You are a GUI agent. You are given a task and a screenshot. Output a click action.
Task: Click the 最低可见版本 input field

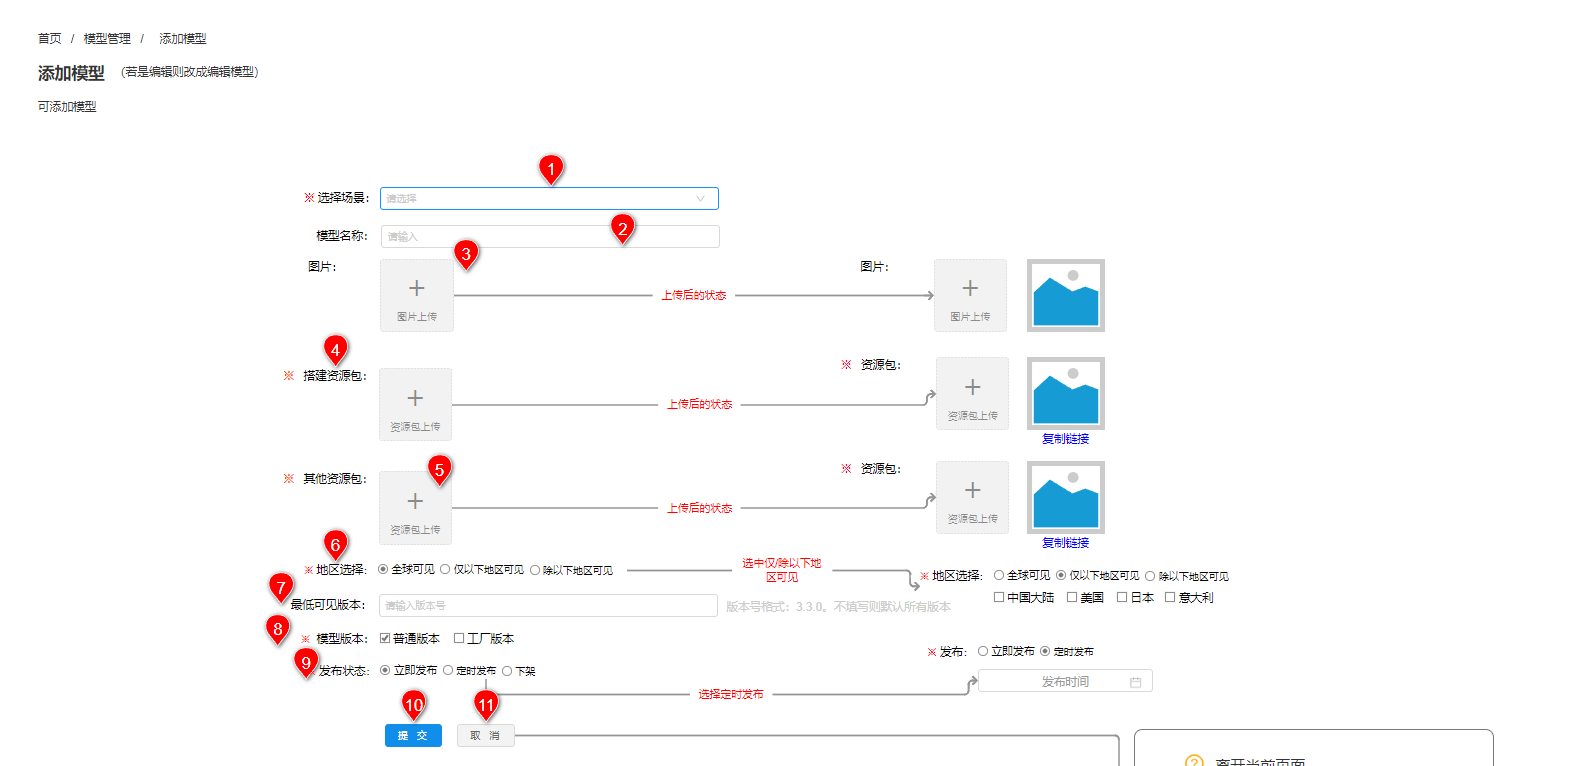point(548,605)
